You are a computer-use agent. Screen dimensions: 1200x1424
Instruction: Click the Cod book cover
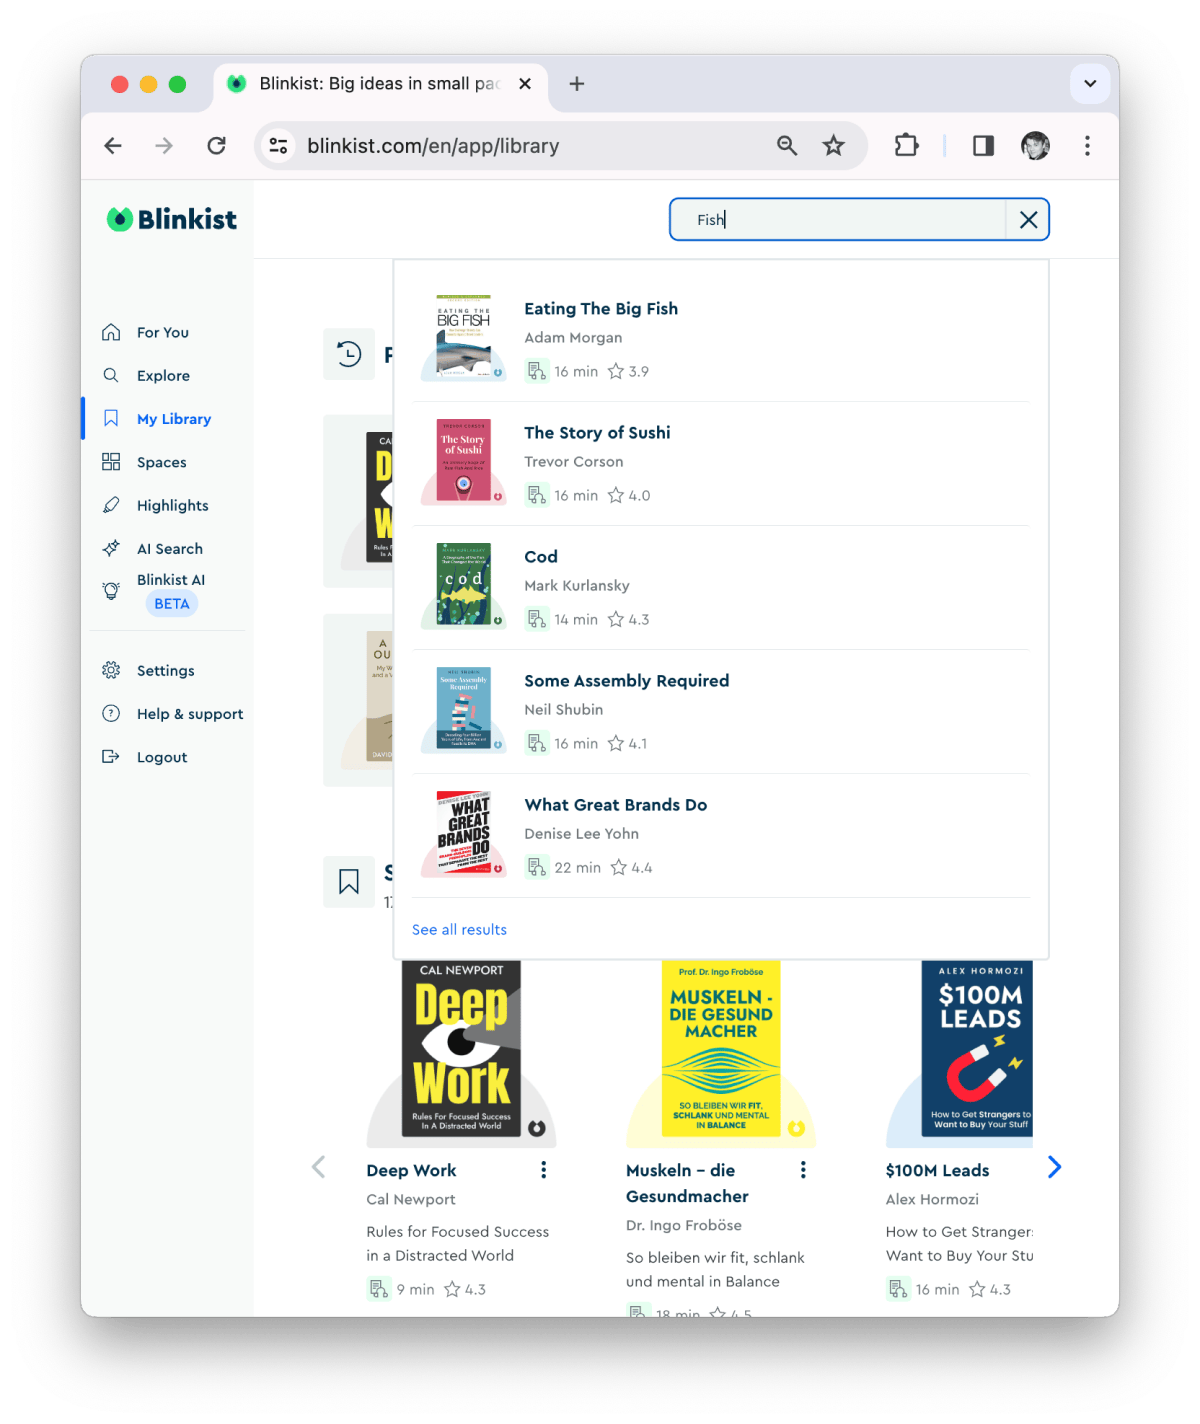[464, 585]
